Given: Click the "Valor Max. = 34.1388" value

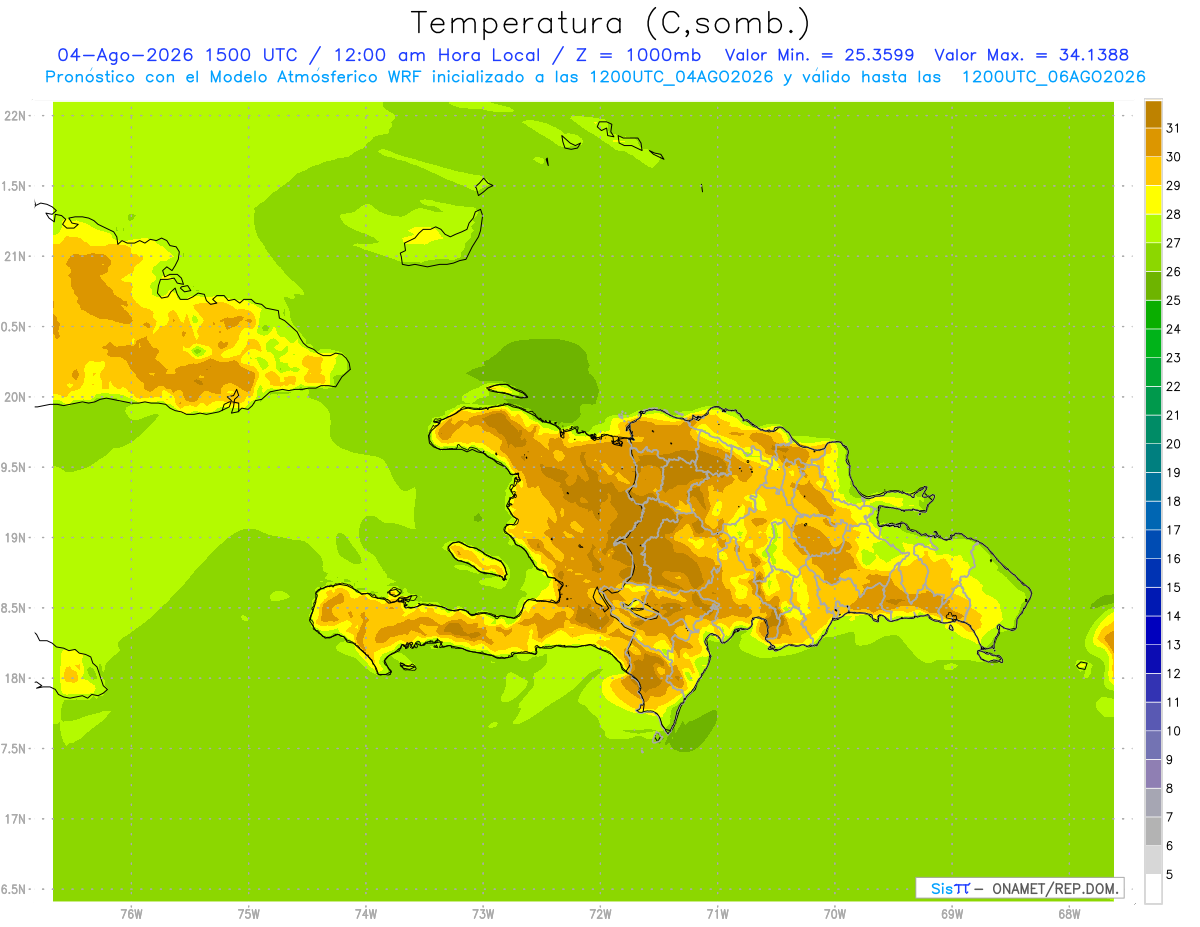Looking at the screenshot, I should tap(1032, 55).
